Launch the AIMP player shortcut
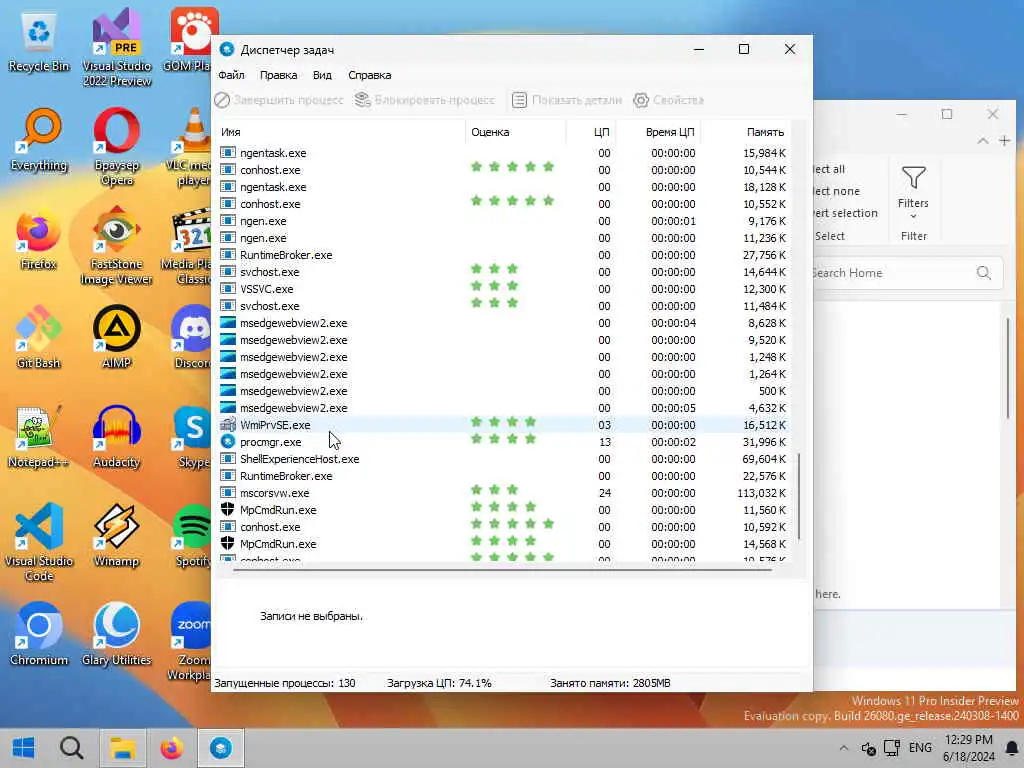Screen dimensions: 1024x768 click(x=116, y=338)
